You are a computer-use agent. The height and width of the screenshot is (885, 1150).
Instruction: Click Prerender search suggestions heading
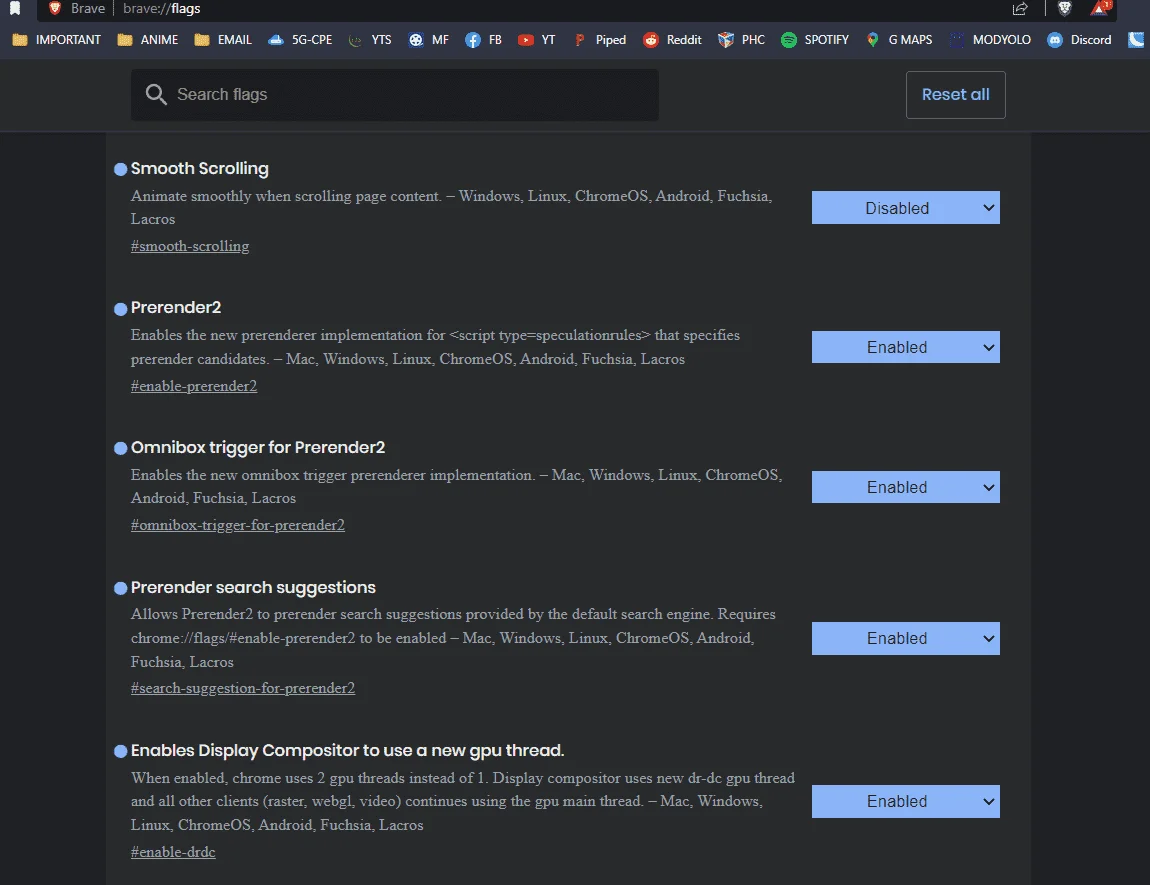pyautogui.click(x=253, y=587)
